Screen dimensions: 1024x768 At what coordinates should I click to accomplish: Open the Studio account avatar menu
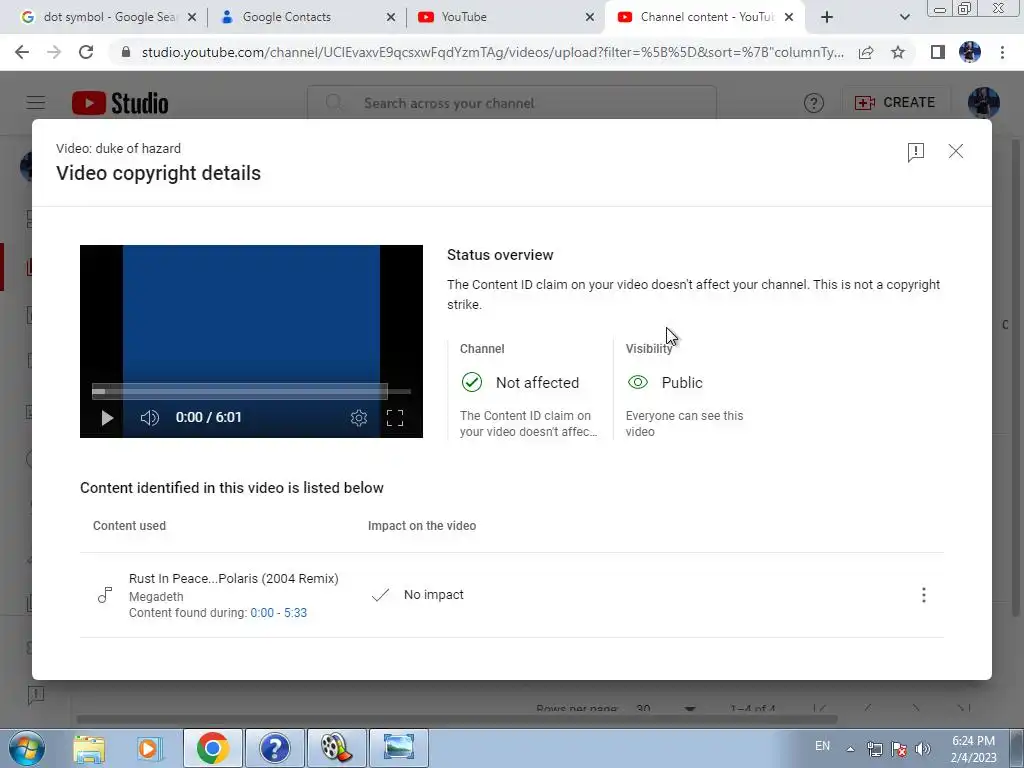pos(984,103)
